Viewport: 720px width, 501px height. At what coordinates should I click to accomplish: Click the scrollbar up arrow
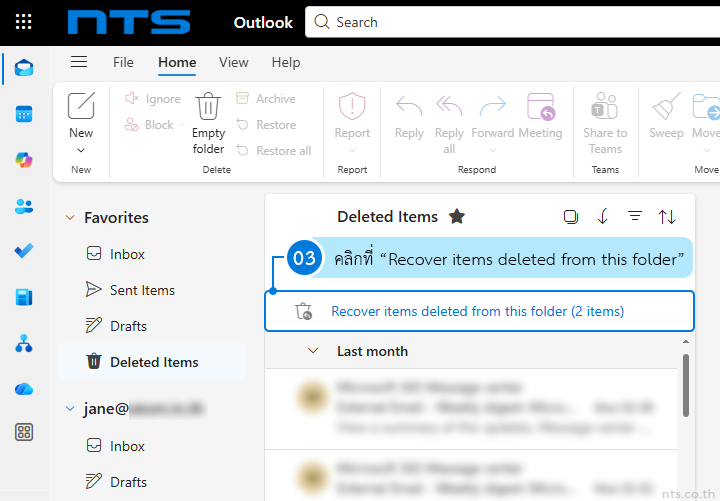point(686,342)
